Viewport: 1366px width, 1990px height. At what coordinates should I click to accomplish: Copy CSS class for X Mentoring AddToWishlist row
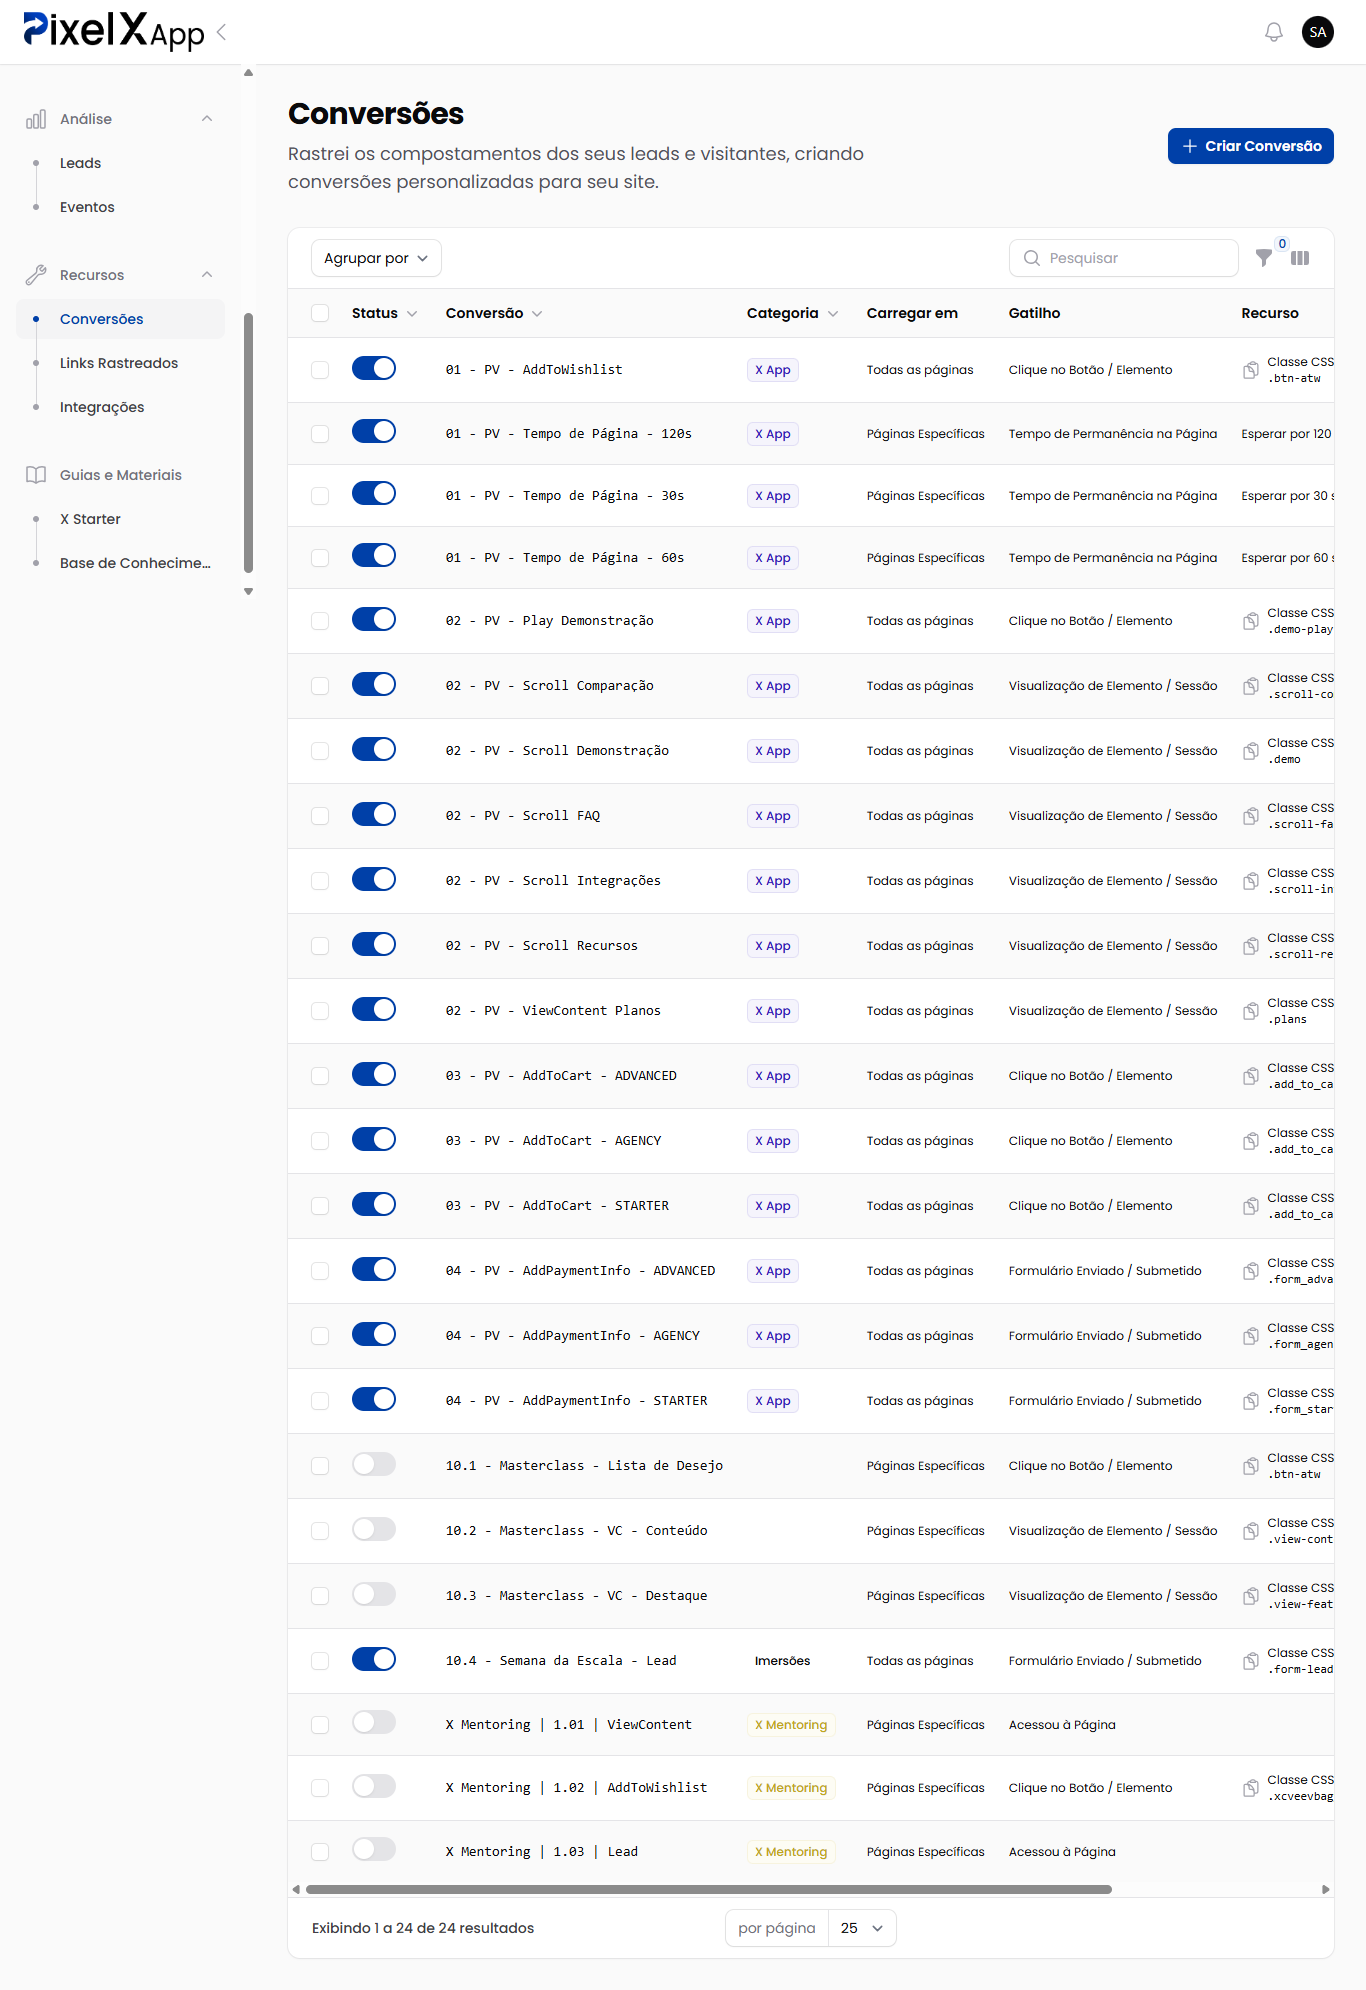tap(1251, 1788)
